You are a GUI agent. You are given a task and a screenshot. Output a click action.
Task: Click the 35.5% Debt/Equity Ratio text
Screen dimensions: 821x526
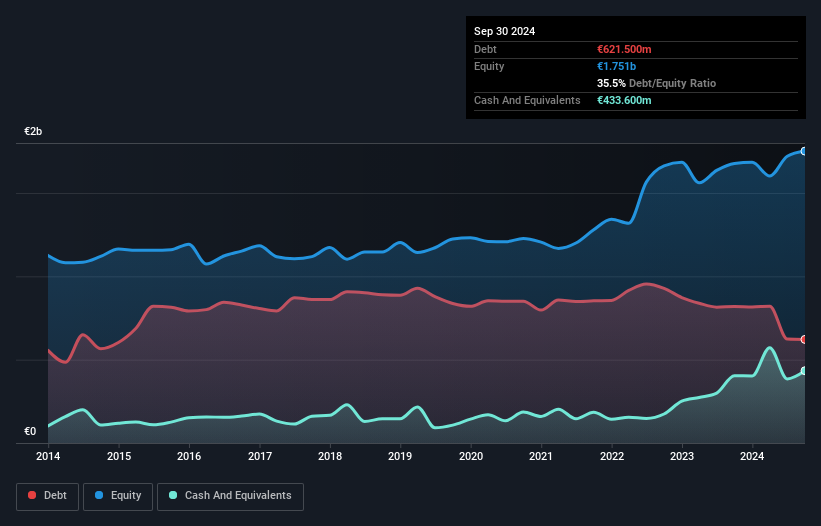click(656, 83)
